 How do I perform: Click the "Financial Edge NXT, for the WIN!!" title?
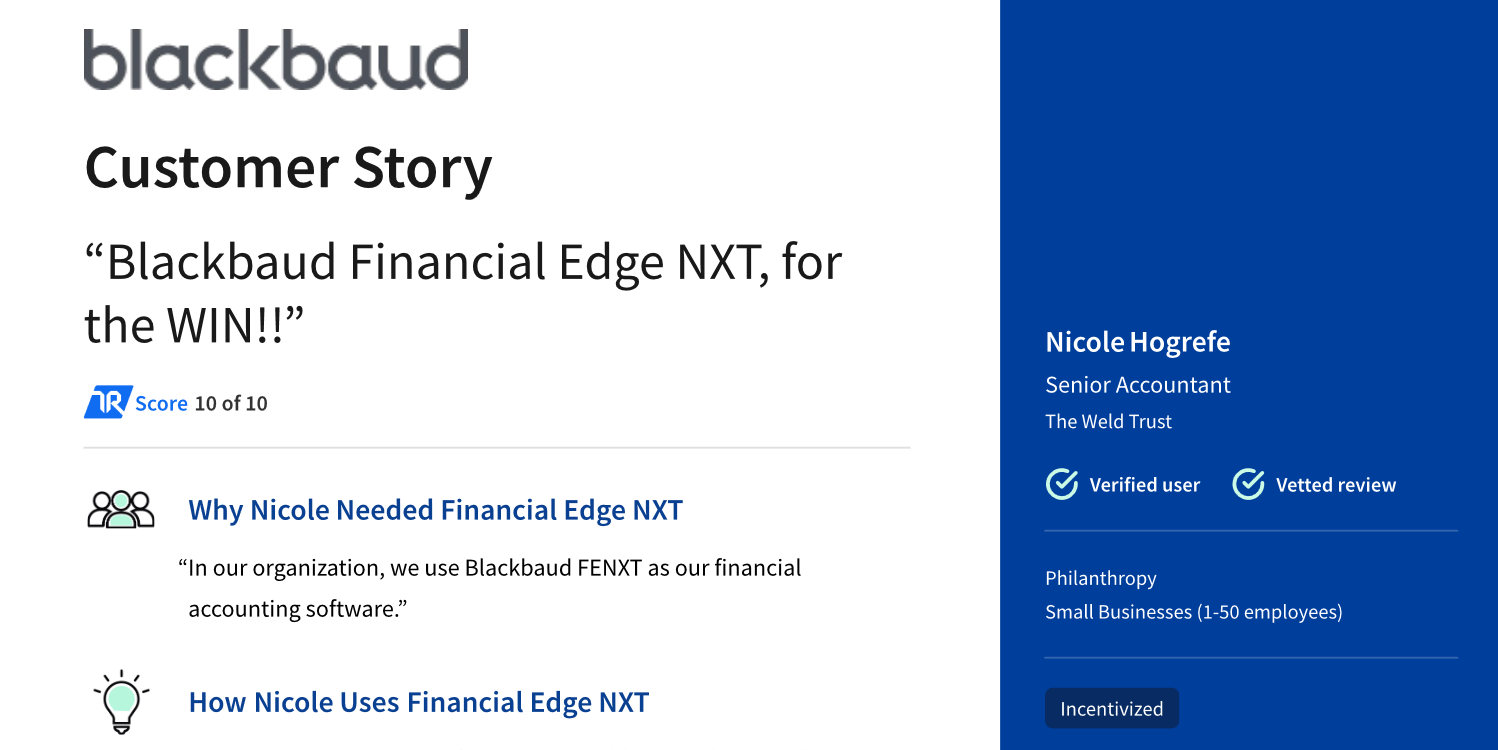(x=463, y=293)
